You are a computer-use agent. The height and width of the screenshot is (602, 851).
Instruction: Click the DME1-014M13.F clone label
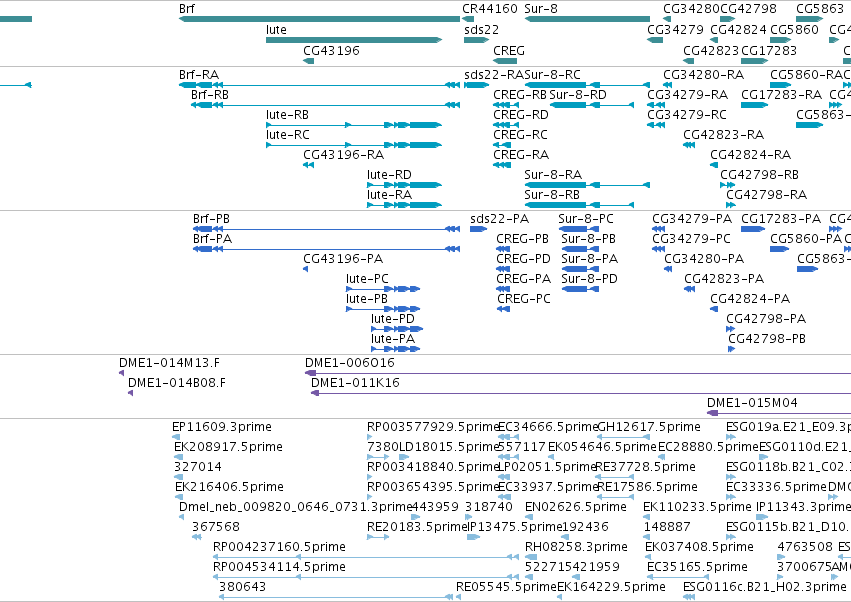169,363
